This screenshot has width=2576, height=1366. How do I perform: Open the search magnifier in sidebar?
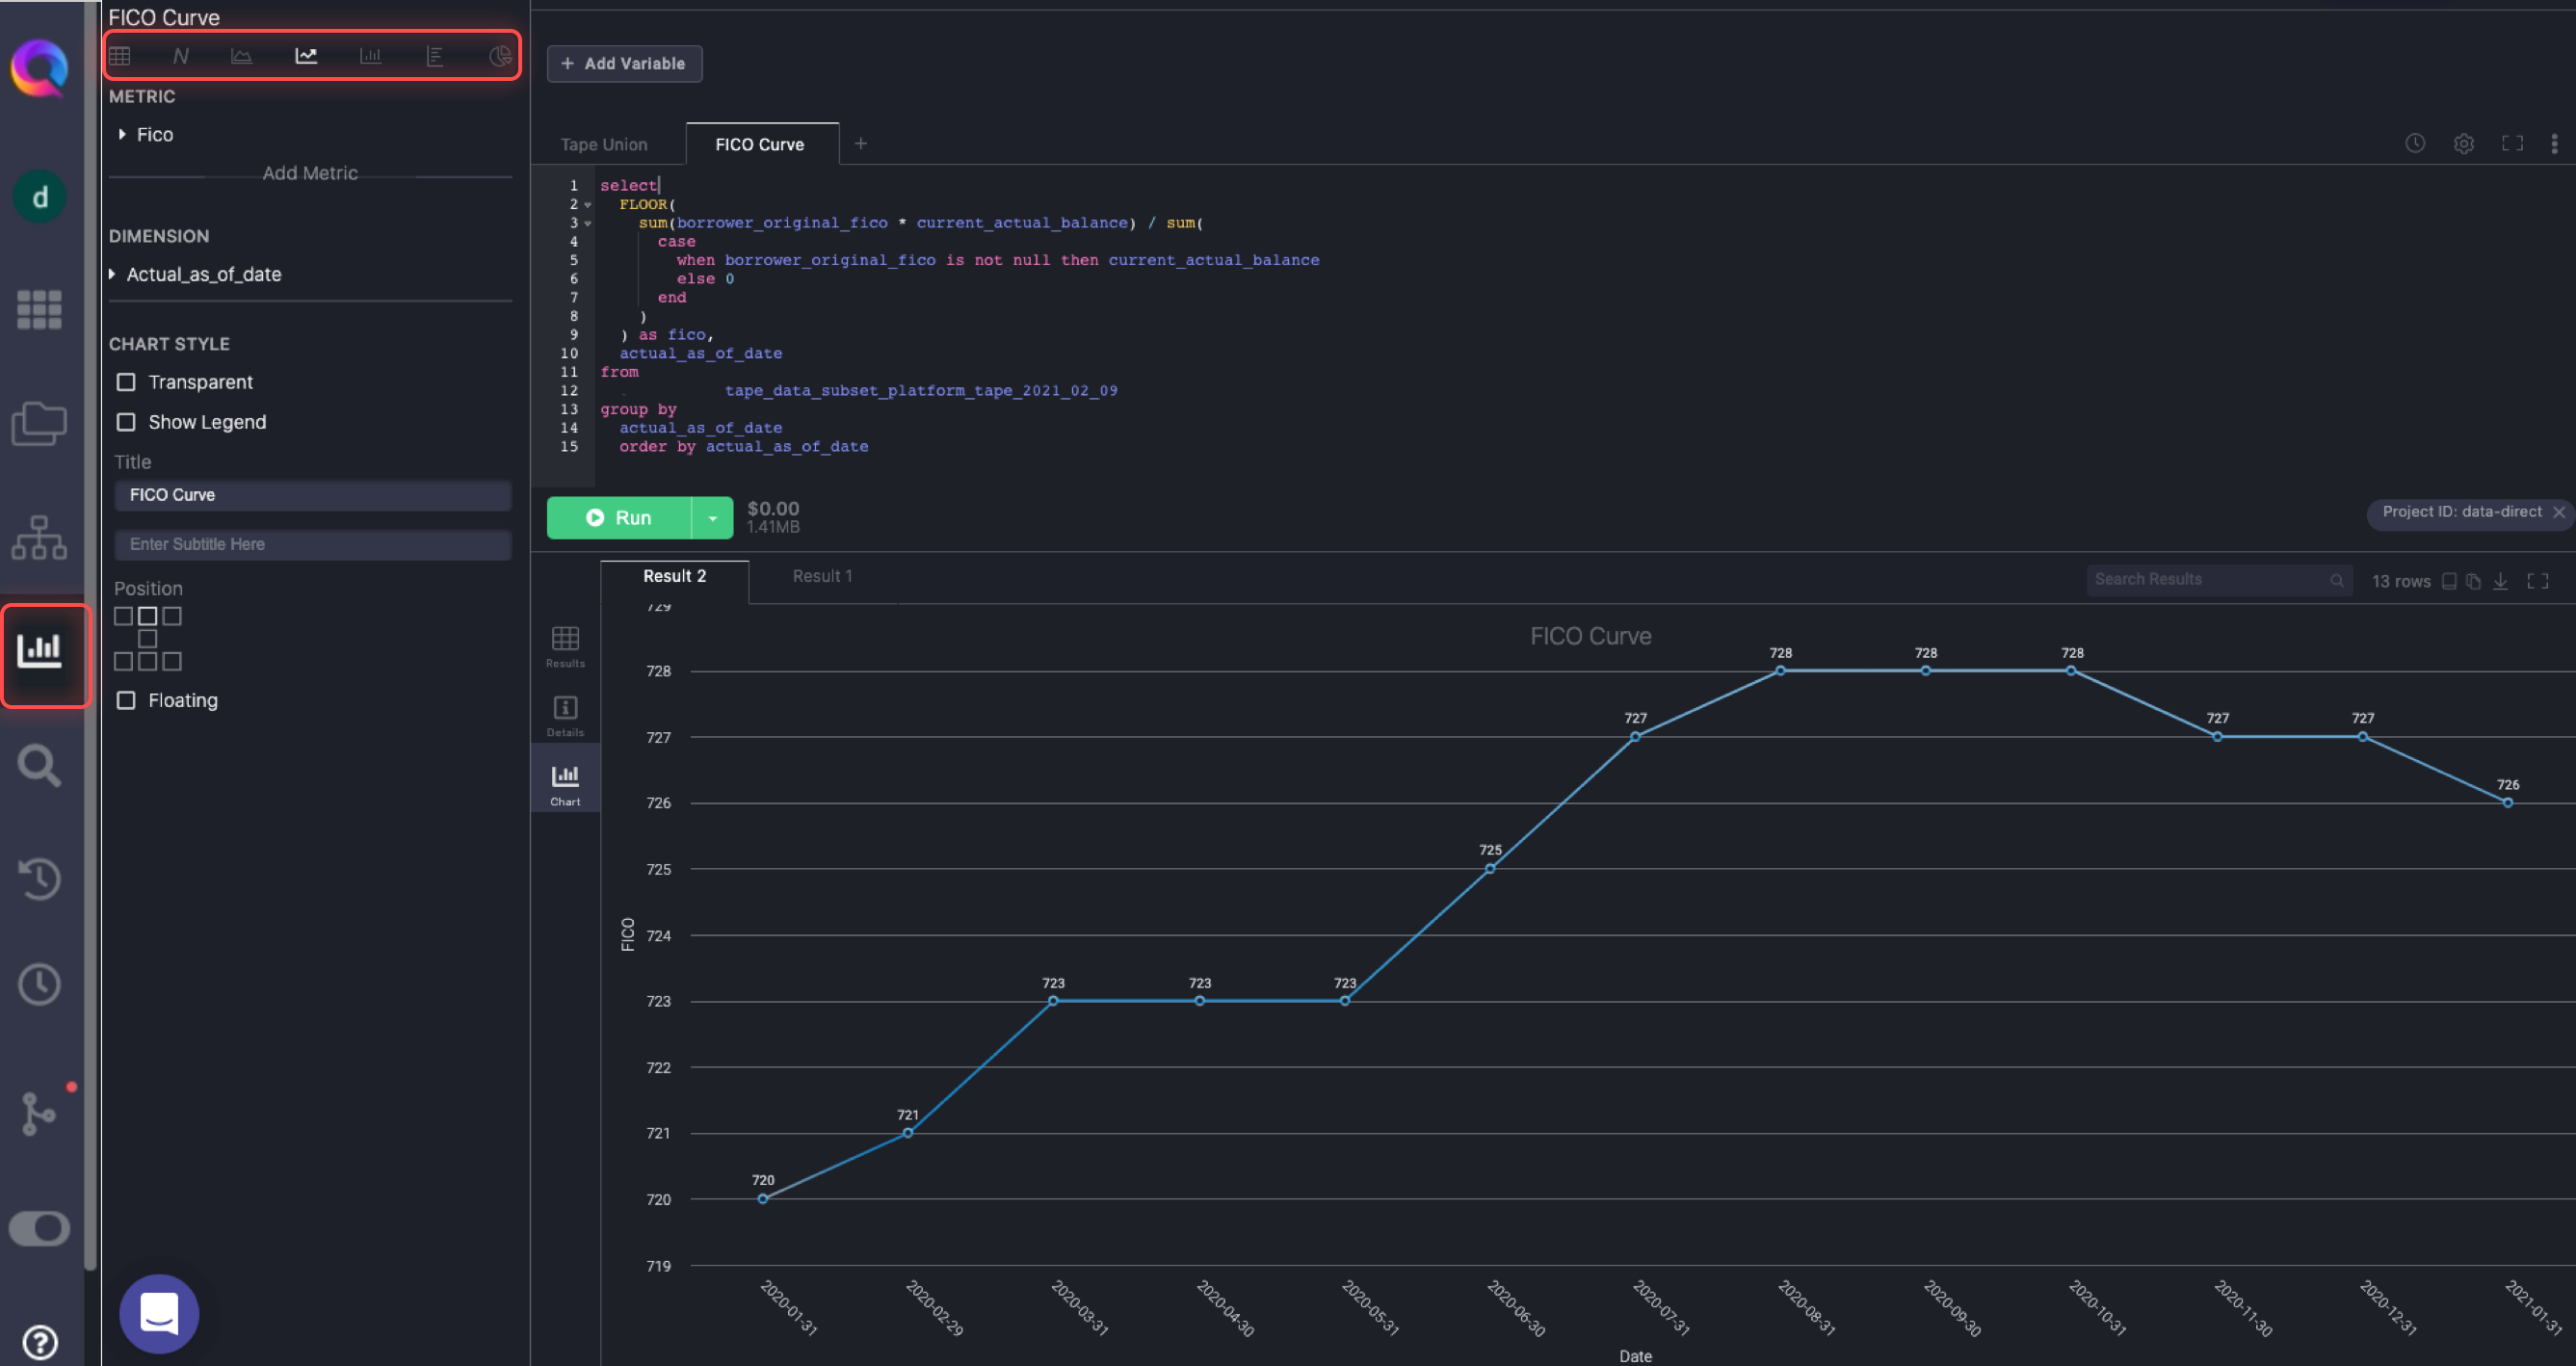point(39,766)
